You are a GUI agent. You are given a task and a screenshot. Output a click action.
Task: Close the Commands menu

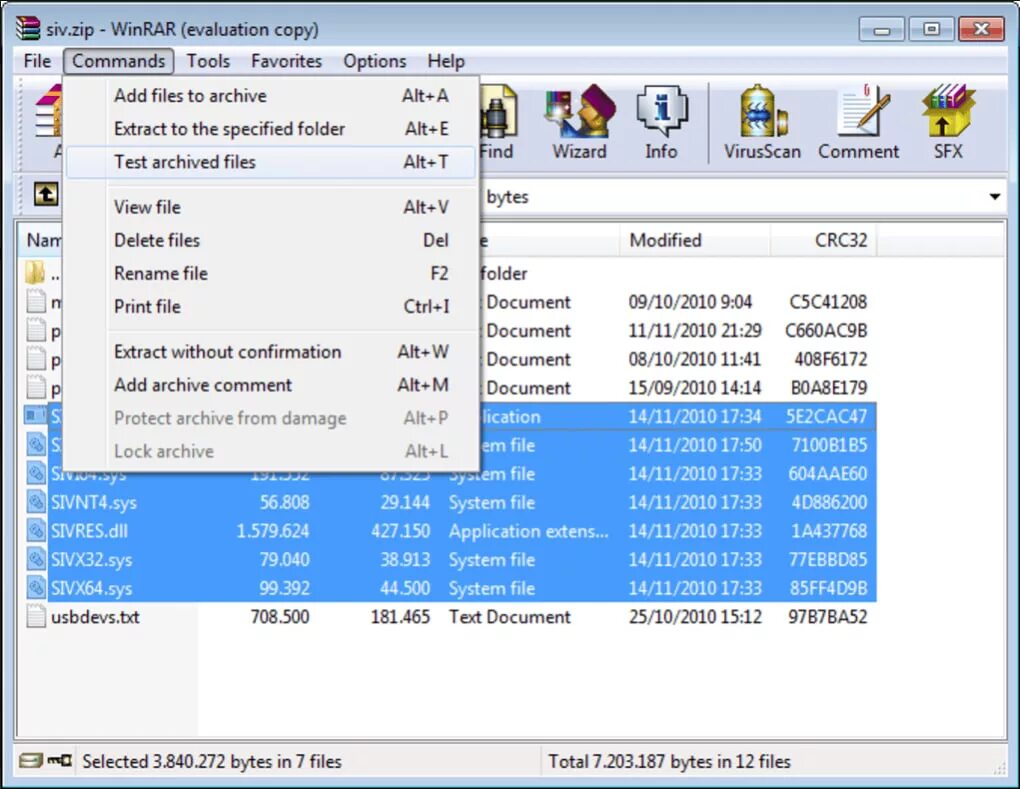[x=118, y=61]
